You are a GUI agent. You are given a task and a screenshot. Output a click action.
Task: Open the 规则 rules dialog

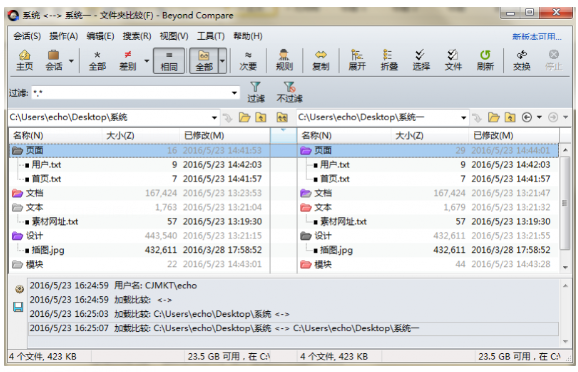click(x=284, y=60)
